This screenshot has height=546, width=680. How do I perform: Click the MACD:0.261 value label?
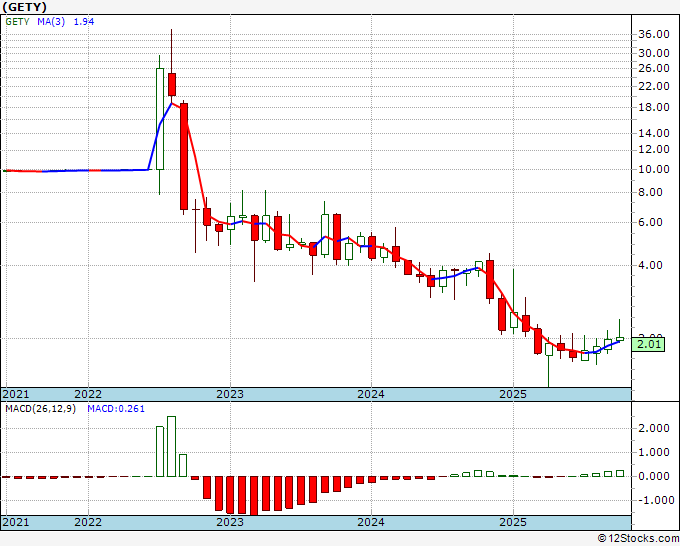pos(116,409)
